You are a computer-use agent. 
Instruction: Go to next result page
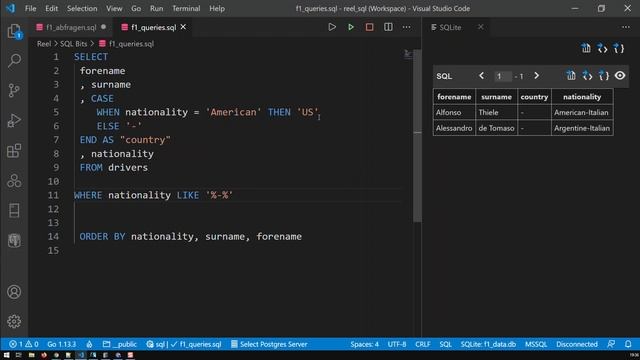click(536, 76)
